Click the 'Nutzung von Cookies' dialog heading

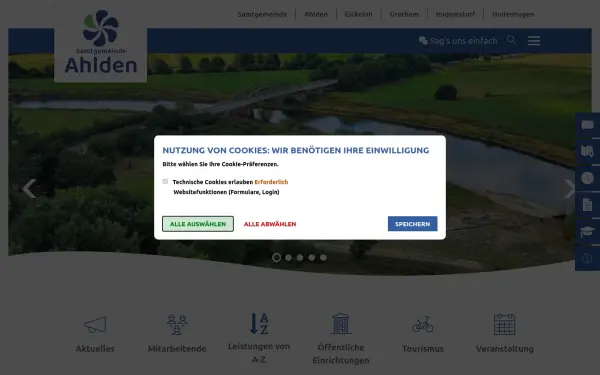pyautogui.click(x=296, y=150)
